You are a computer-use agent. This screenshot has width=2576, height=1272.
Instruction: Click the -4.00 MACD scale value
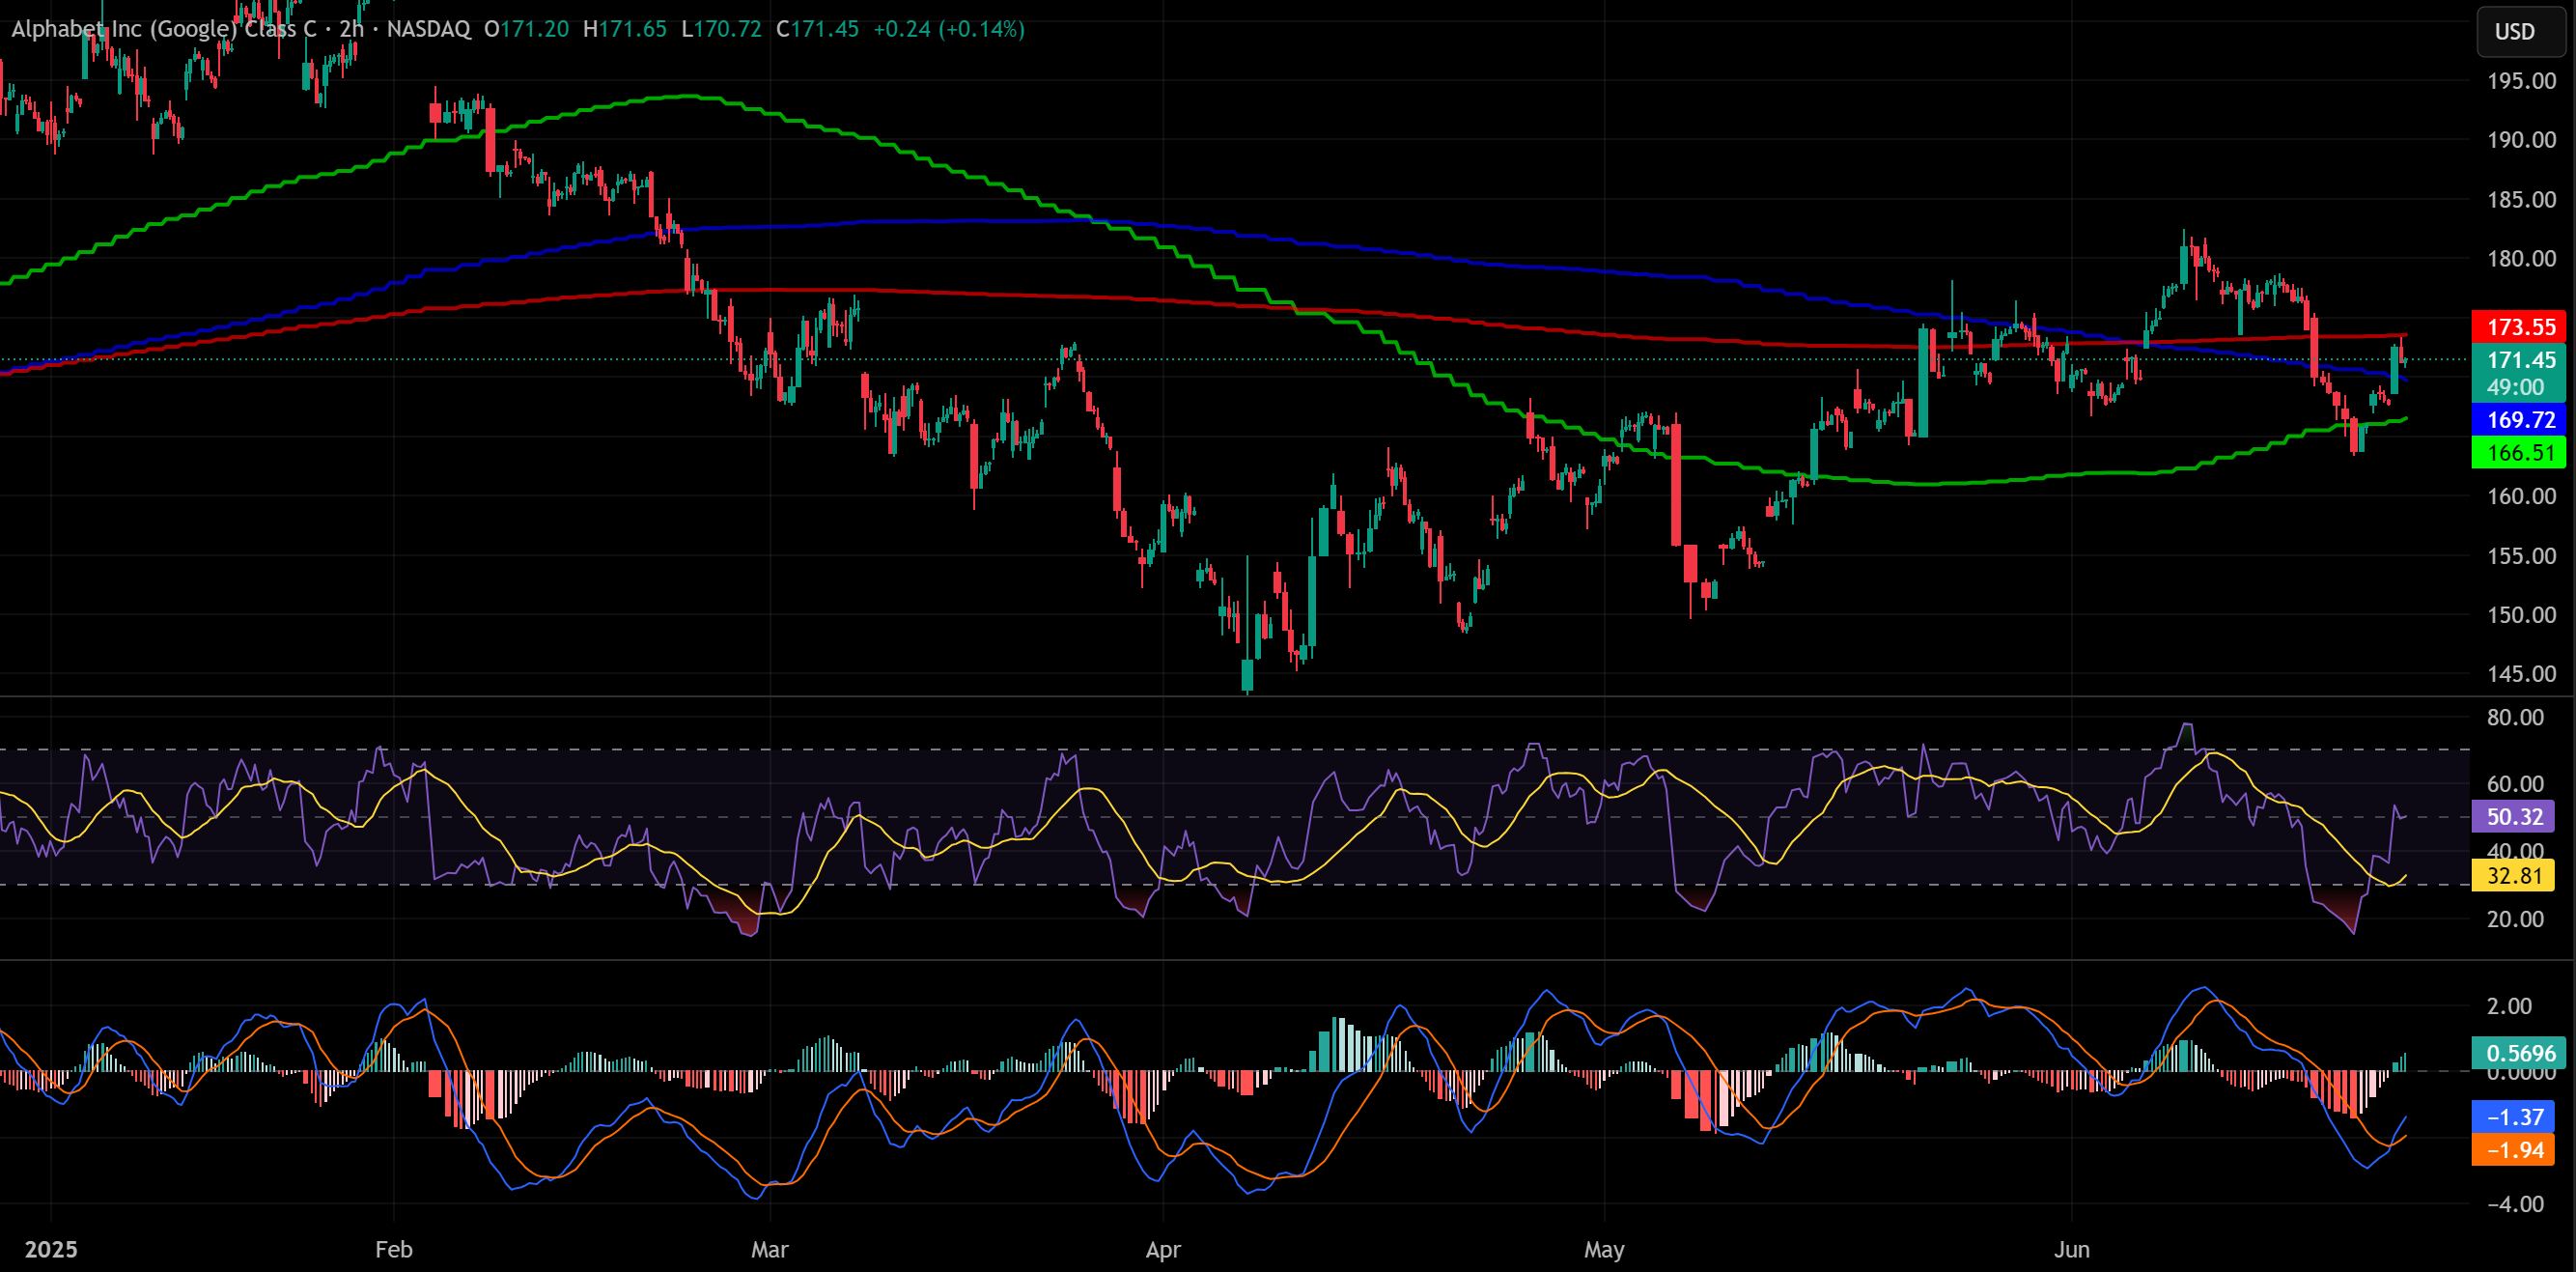click(2514, 1204)
